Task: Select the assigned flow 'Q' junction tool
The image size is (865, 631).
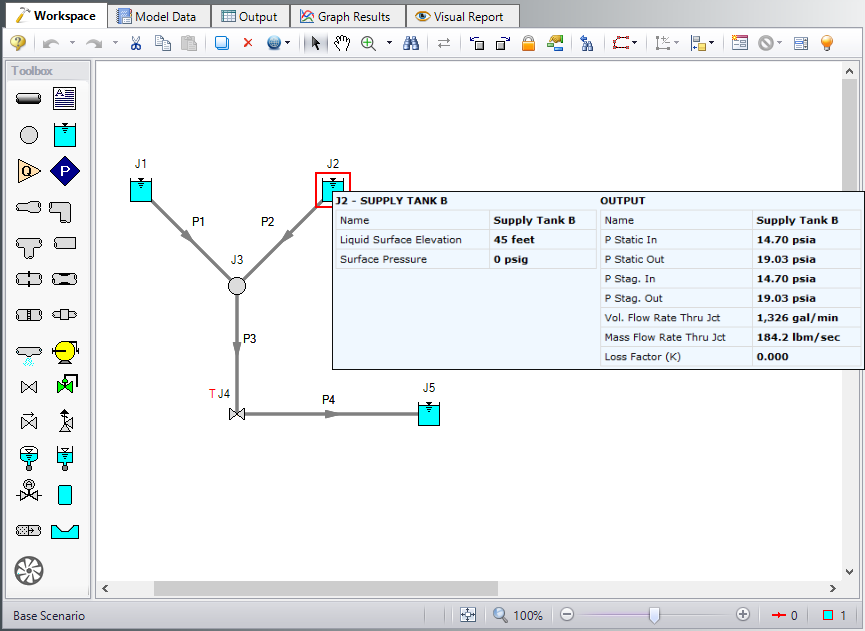Action: 29,171
